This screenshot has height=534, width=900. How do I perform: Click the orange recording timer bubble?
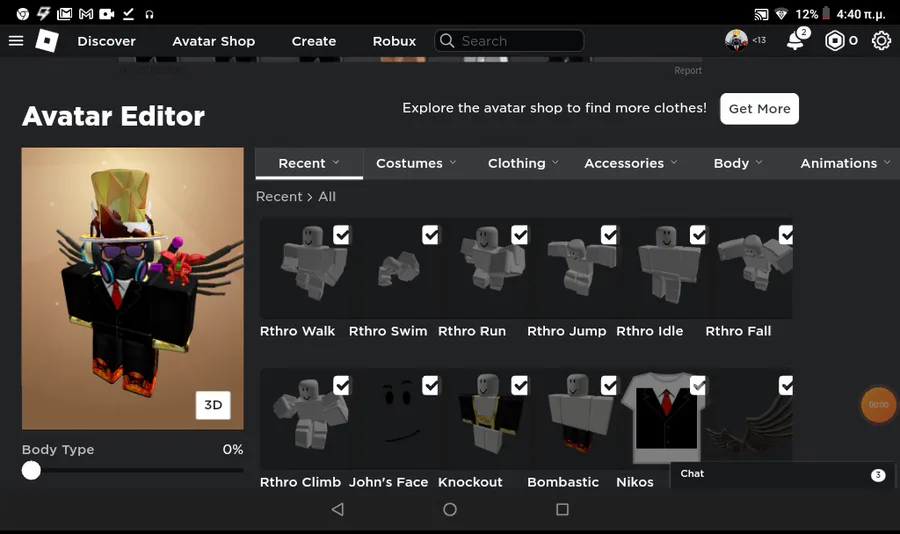point(878,405)
